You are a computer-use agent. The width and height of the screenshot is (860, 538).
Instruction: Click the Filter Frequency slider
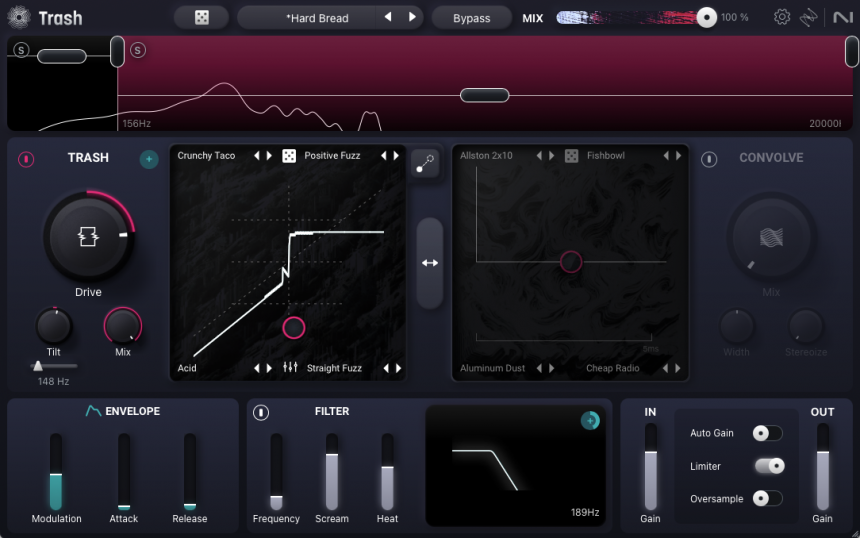pyautogui.click(x=276, y=472)
